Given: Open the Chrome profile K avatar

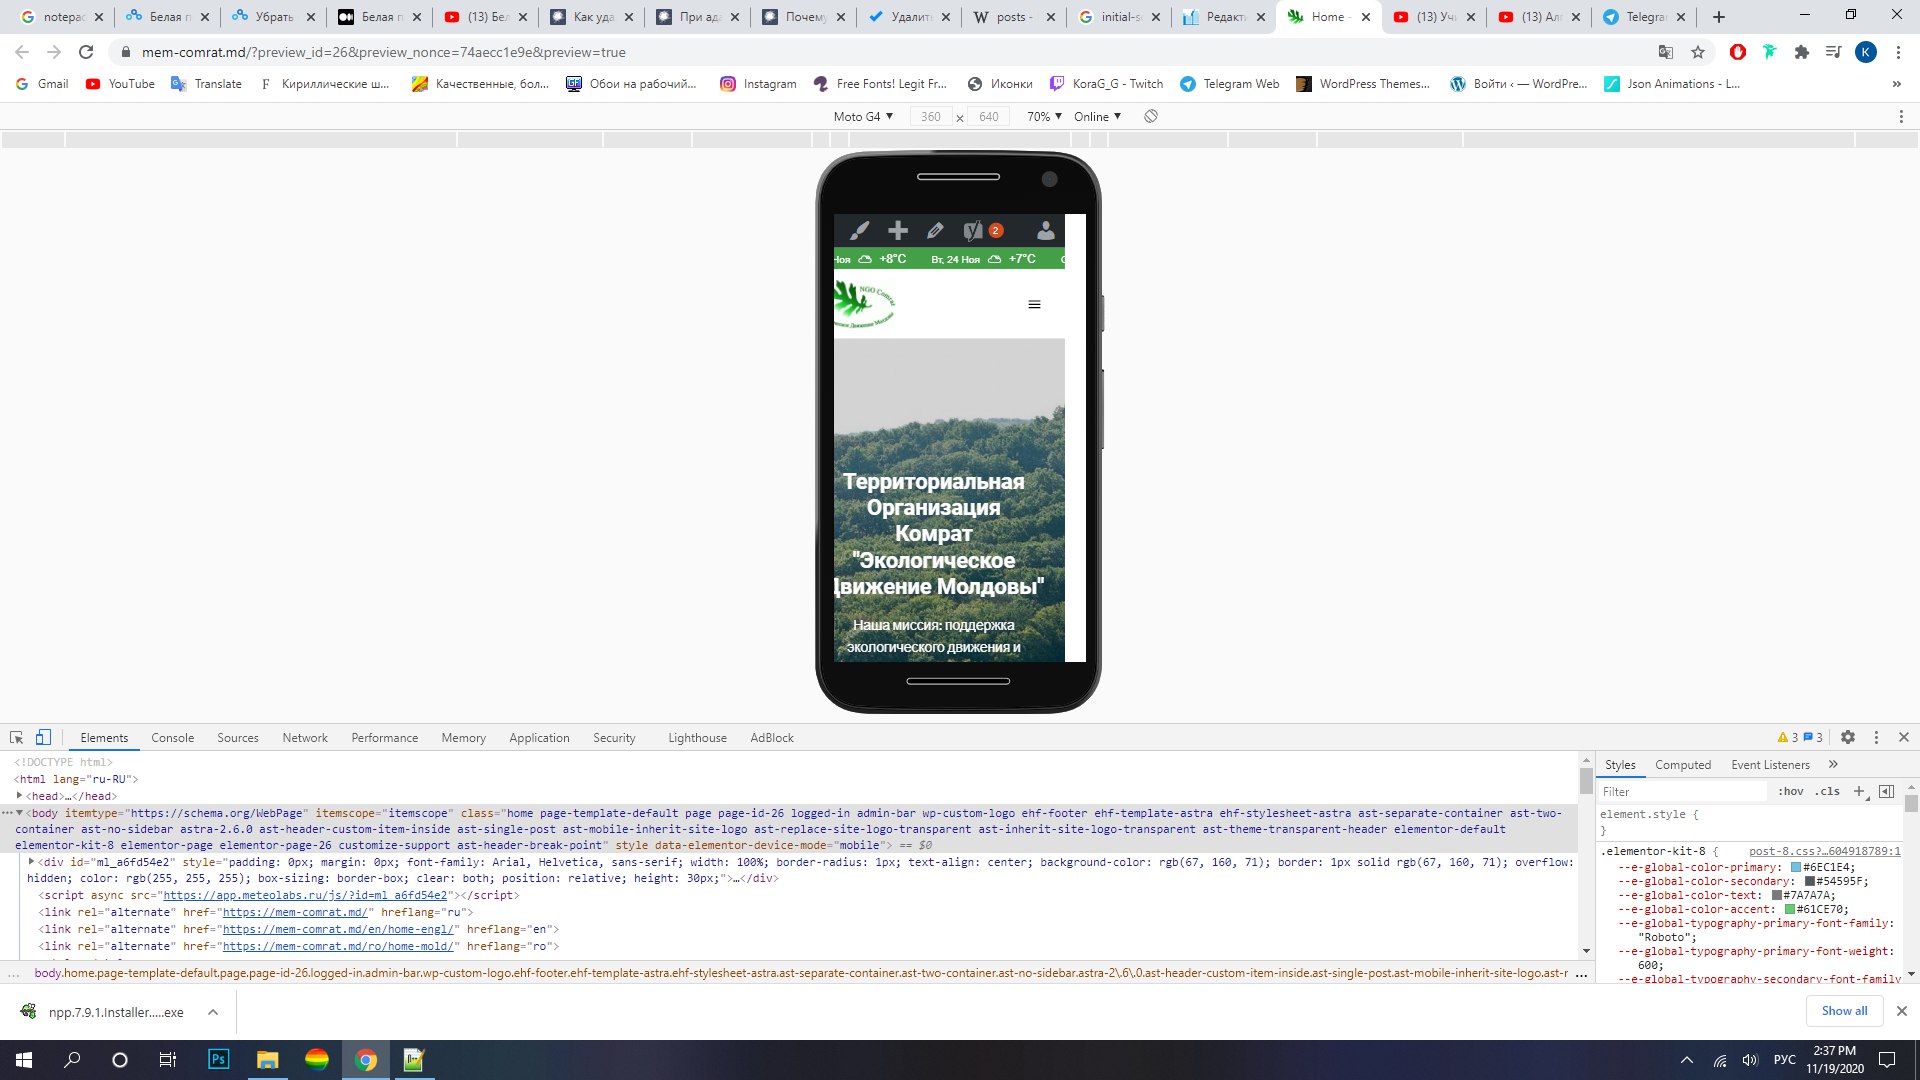Looking at the screenshot, I should [1866, 52].
